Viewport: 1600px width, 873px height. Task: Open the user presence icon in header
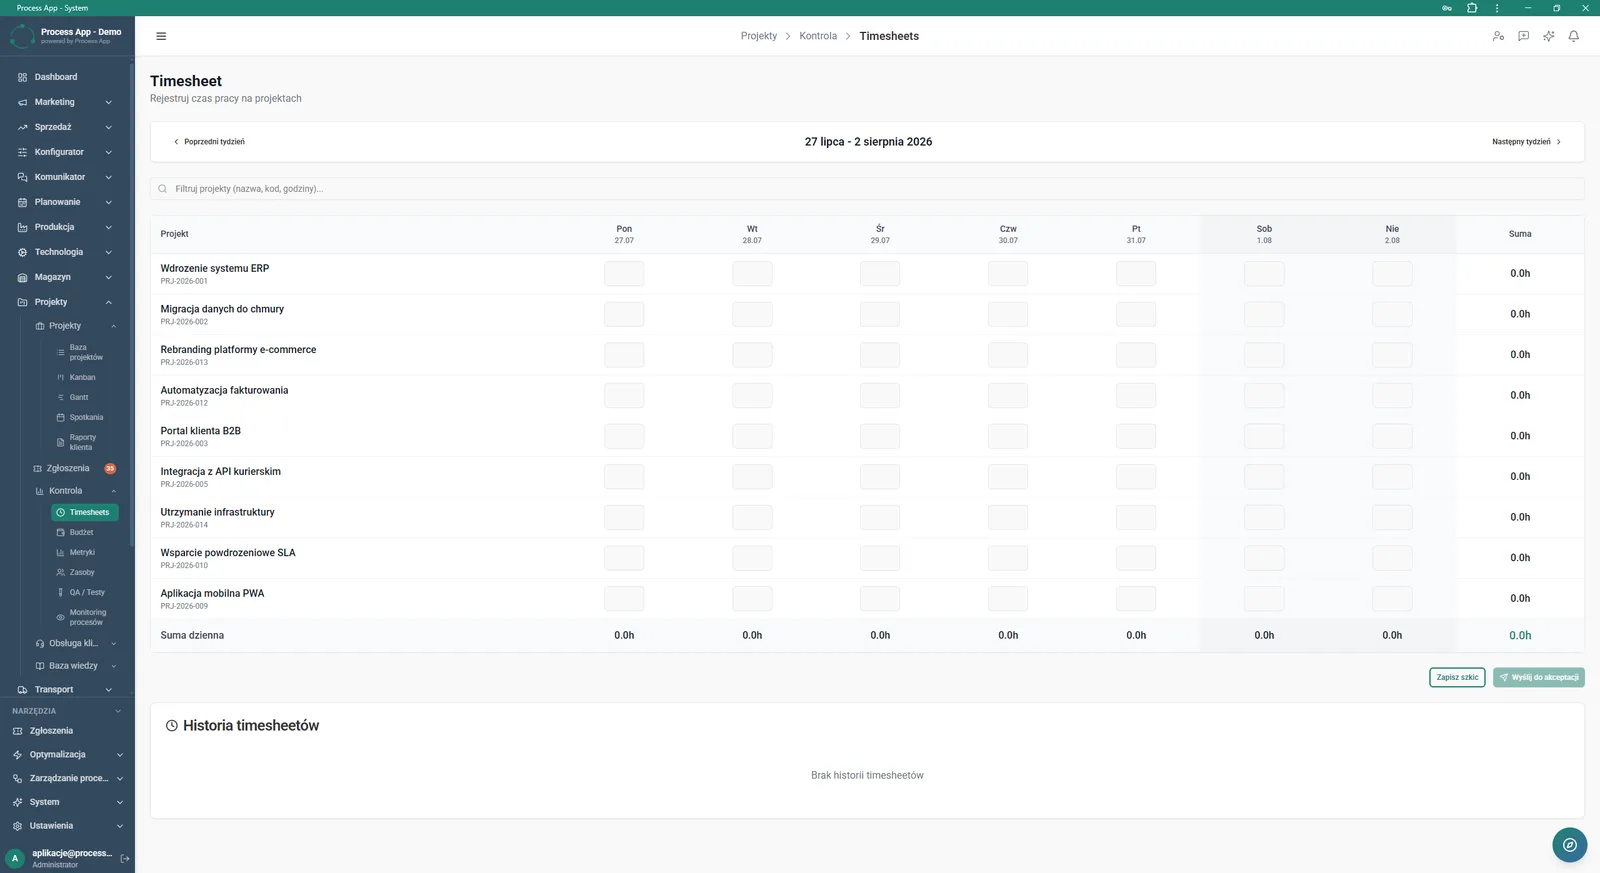click(x=1498, y=36)
